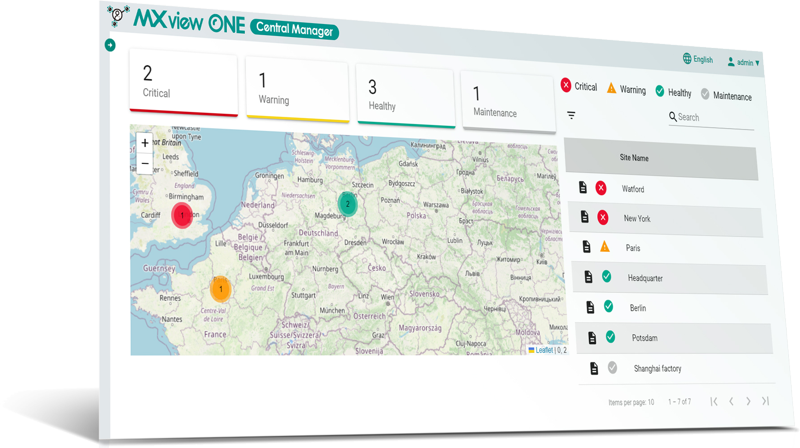The height and width of the screenshot is (448, 800).
Task: Open the Leaflet attribution link
Action: pyautogui.click(x=544, y=350)
